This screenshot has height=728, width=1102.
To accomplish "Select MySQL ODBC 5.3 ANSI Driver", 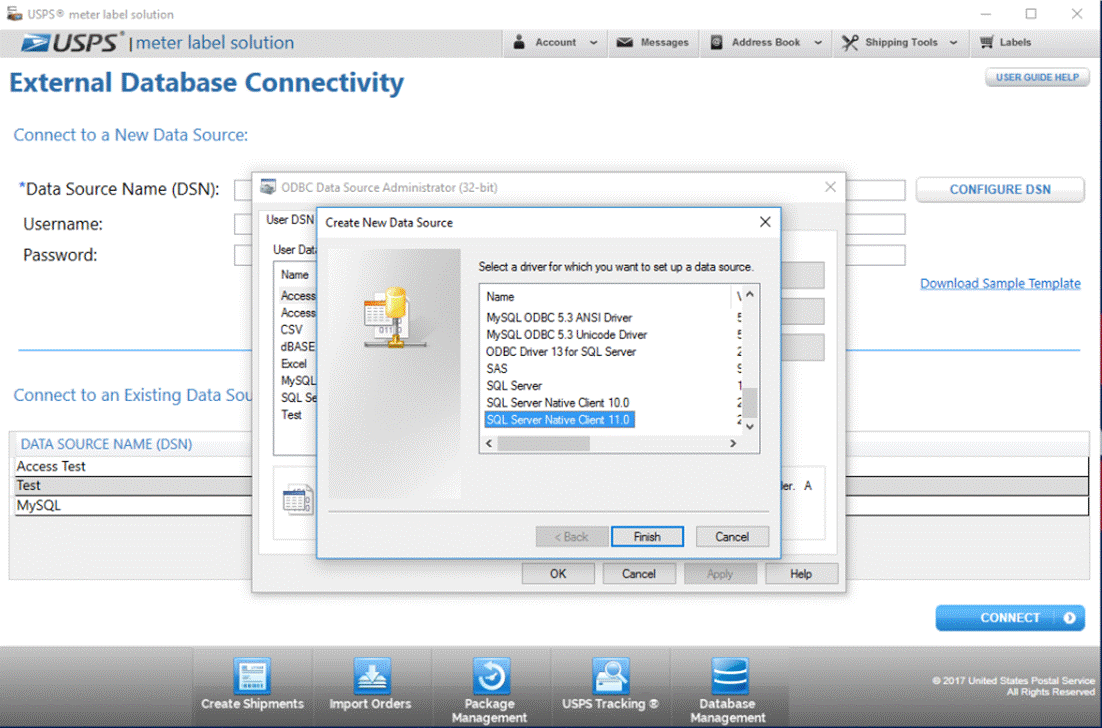I will tap(559, 318).
